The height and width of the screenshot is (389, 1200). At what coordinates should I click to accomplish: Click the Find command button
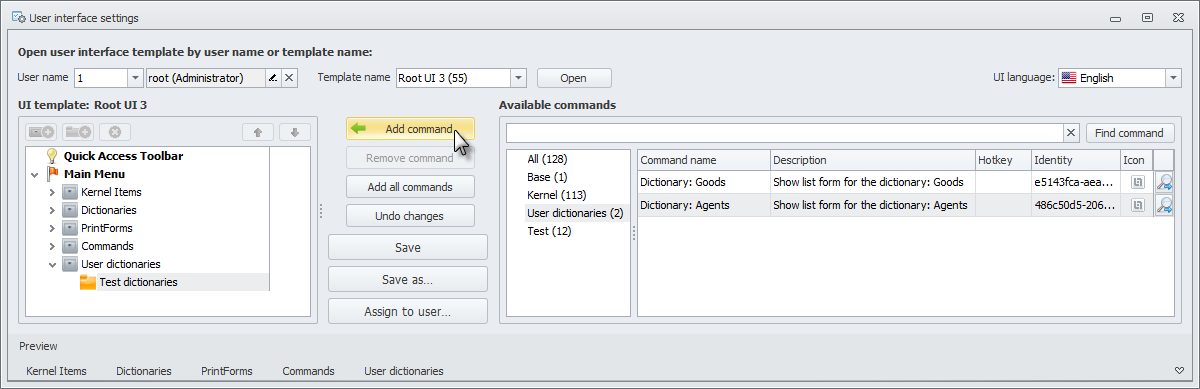click(1129, 133)
